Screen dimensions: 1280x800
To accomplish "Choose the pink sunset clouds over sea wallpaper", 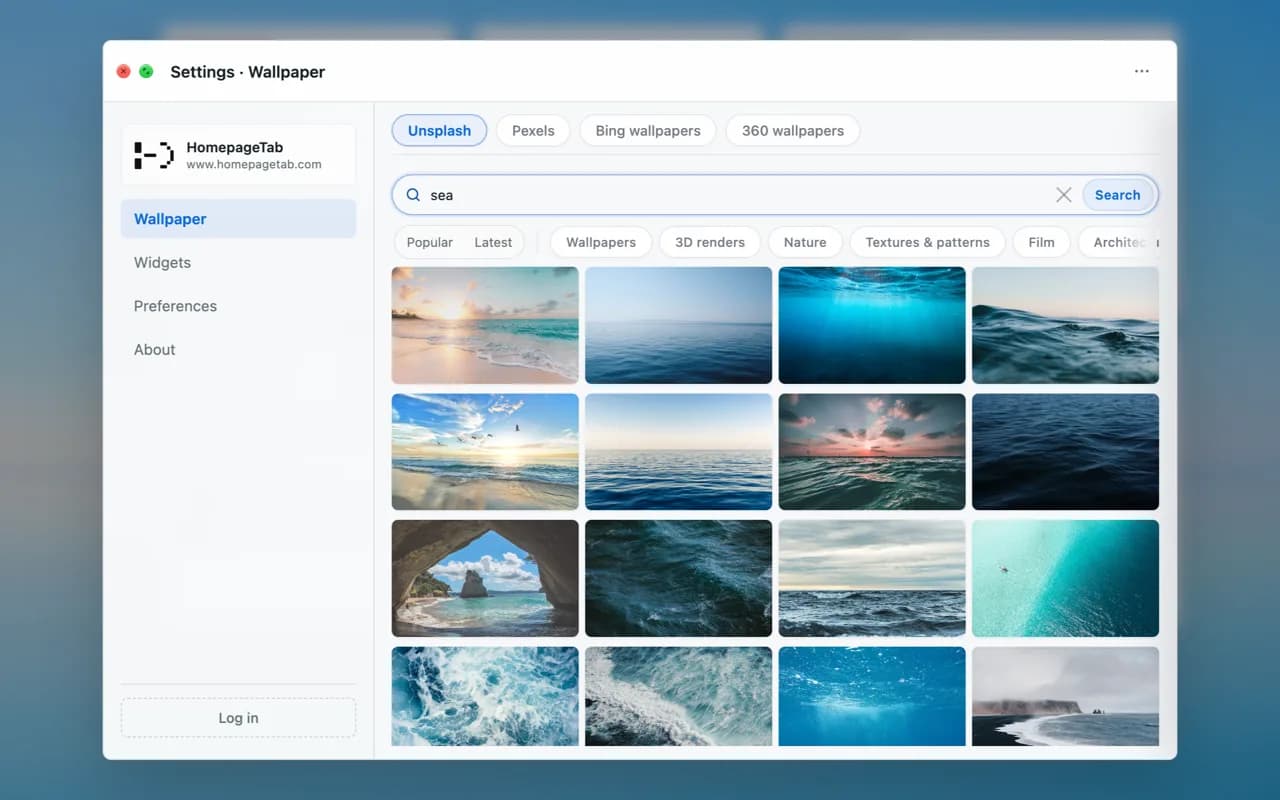I will 872,452.
